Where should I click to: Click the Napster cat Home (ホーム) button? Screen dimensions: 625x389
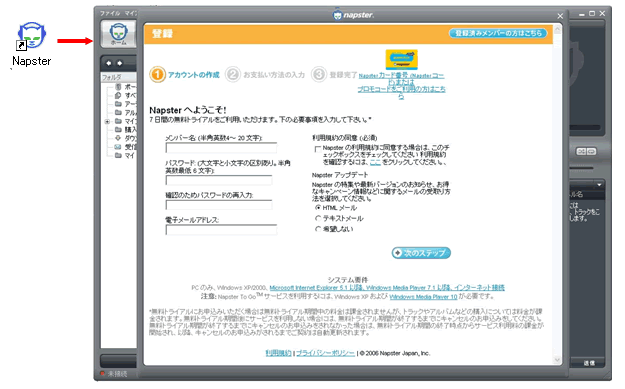click(x=118, y=34)
